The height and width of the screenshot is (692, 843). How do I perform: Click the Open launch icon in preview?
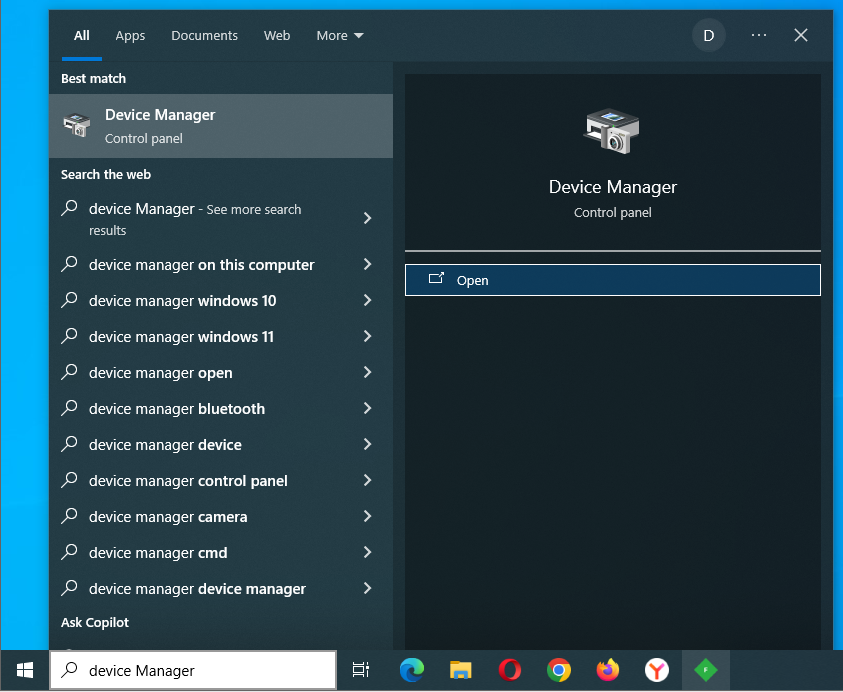(x=436, y=278)
